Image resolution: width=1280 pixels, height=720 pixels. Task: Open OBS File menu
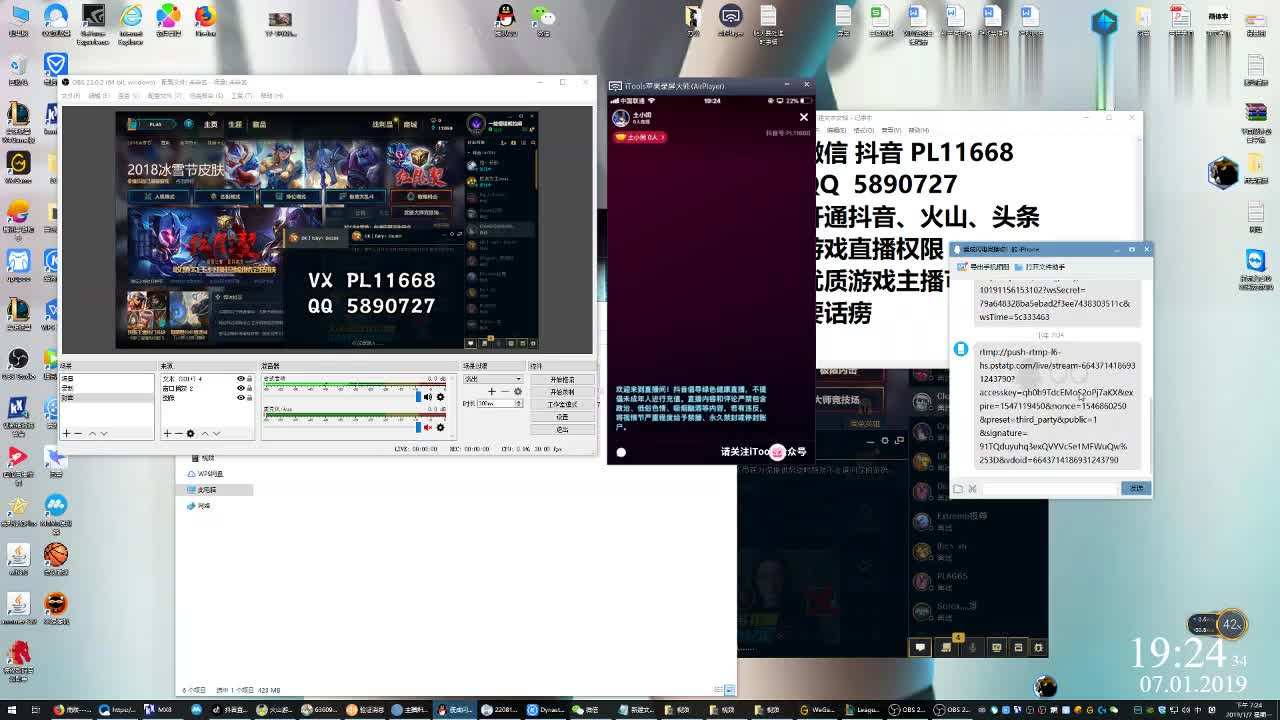[x=70, y=96]
